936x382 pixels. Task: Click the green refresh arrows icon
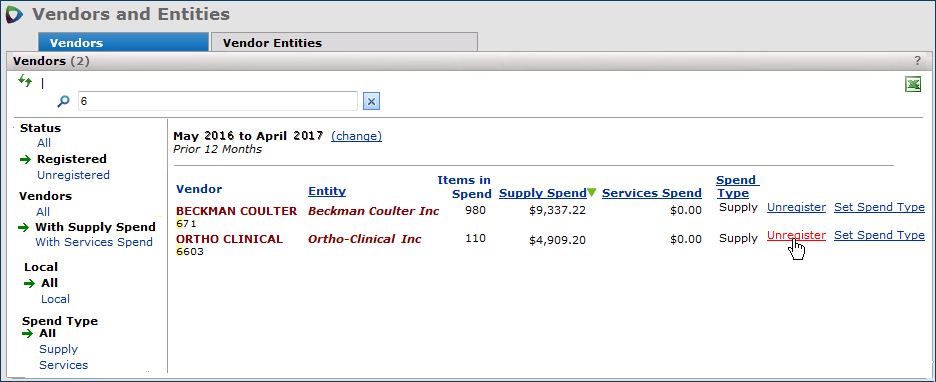pyautogui.click(x=24, y=81)
